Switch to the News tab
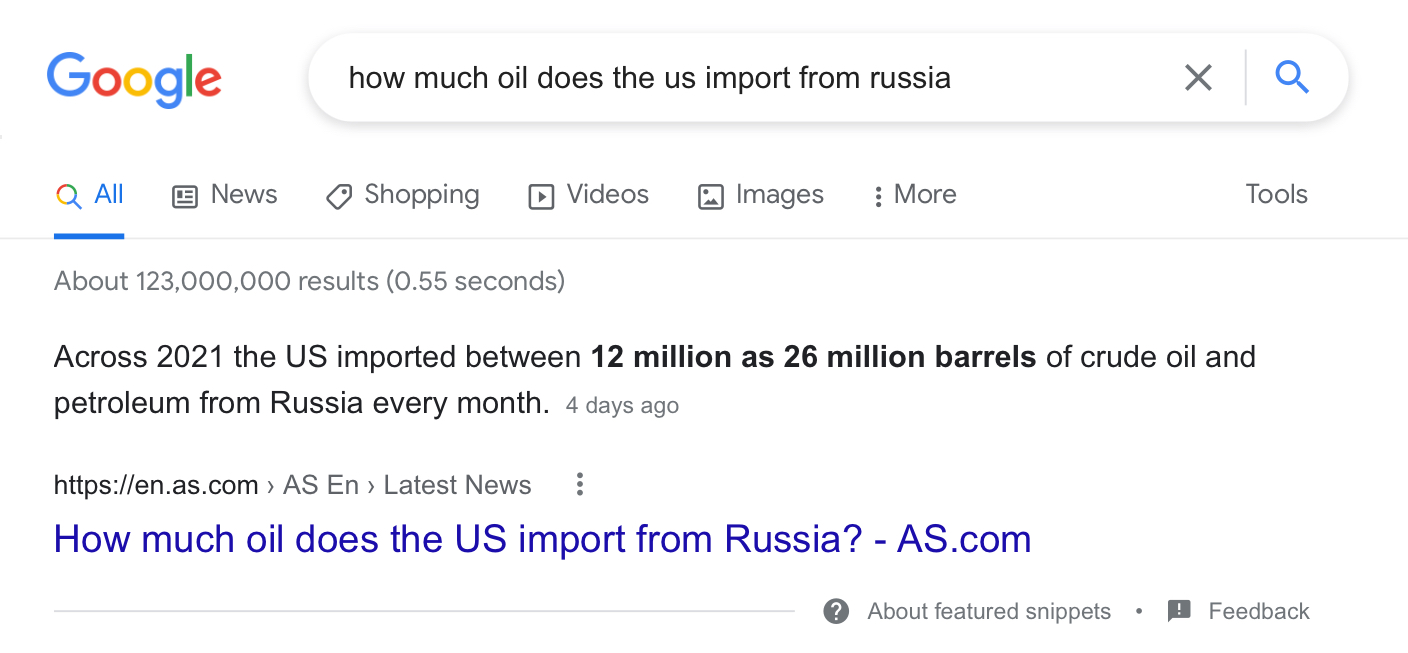The height and width of the screenshot is (653, 1408). [225, 195]
